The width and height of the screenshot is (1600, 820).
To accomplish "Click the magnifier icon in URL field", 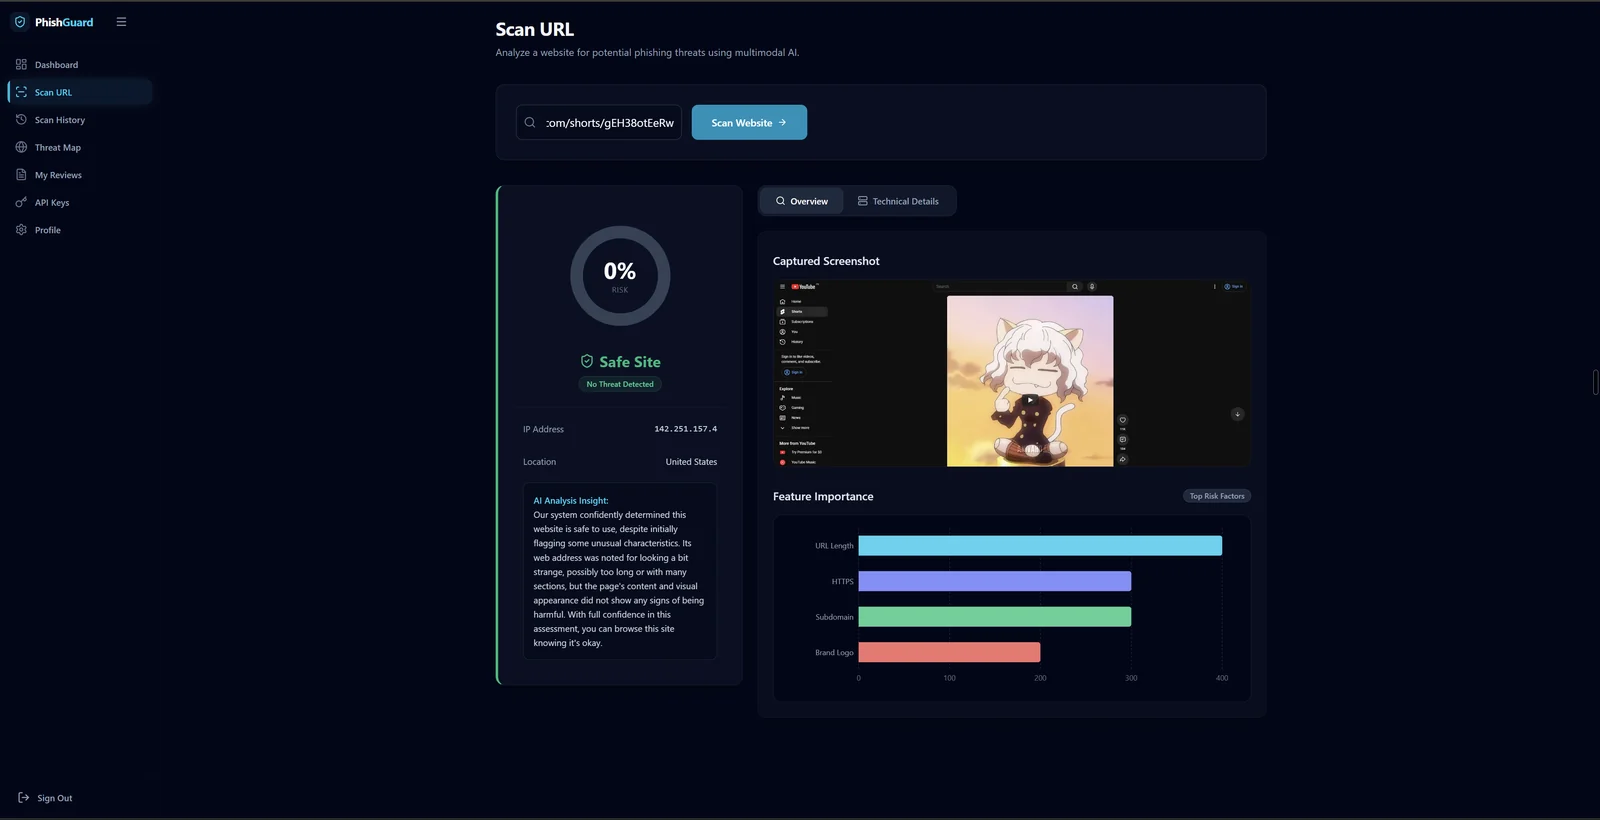I will [530, 122].
